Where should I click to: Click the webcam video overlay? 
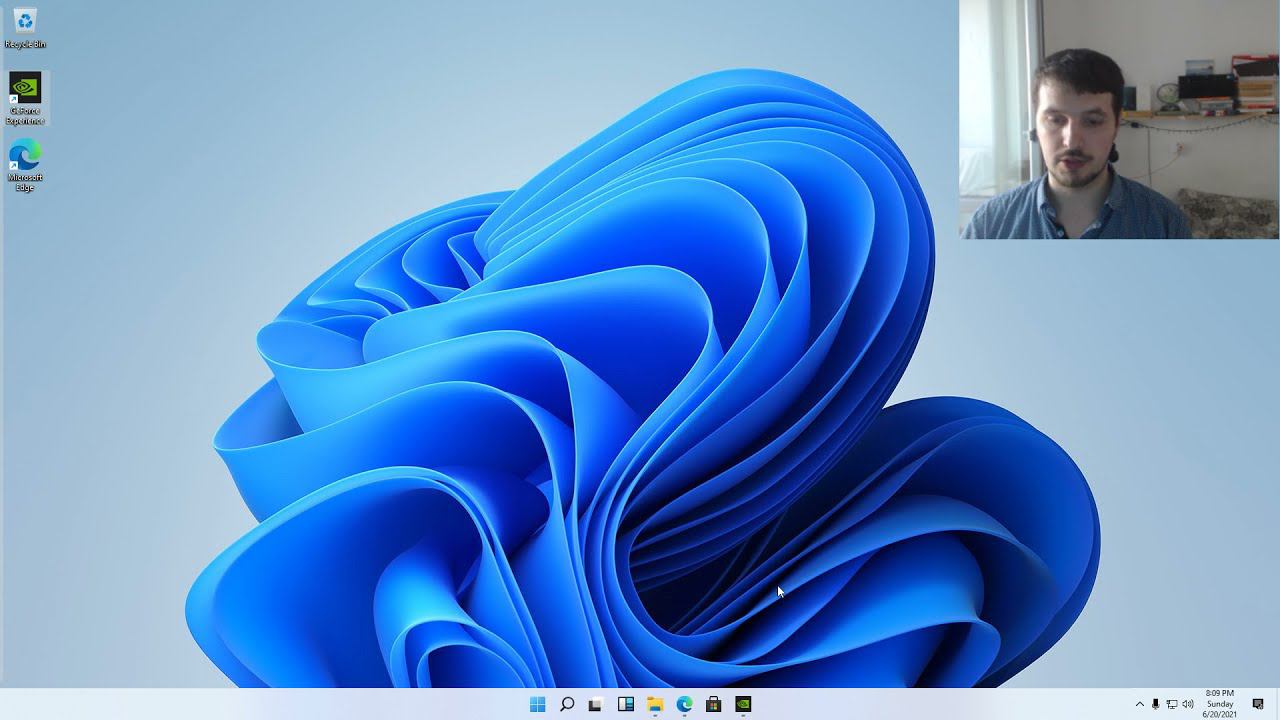pyautogui.click(x=1119, y=119)
